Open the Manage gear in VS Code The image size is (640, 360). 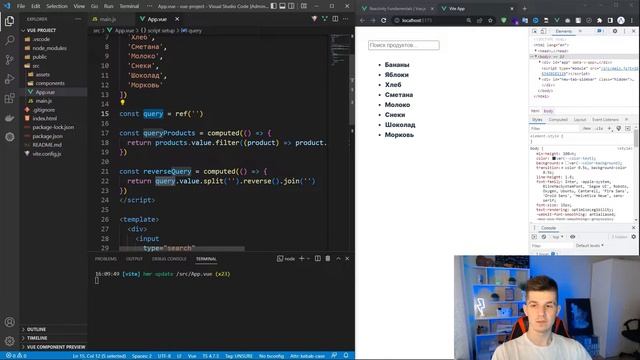[x=9, y=341]
